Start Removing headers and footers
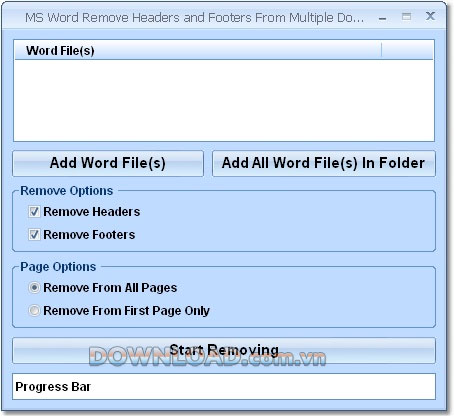The image size is (454, 418). pos(224,351)
